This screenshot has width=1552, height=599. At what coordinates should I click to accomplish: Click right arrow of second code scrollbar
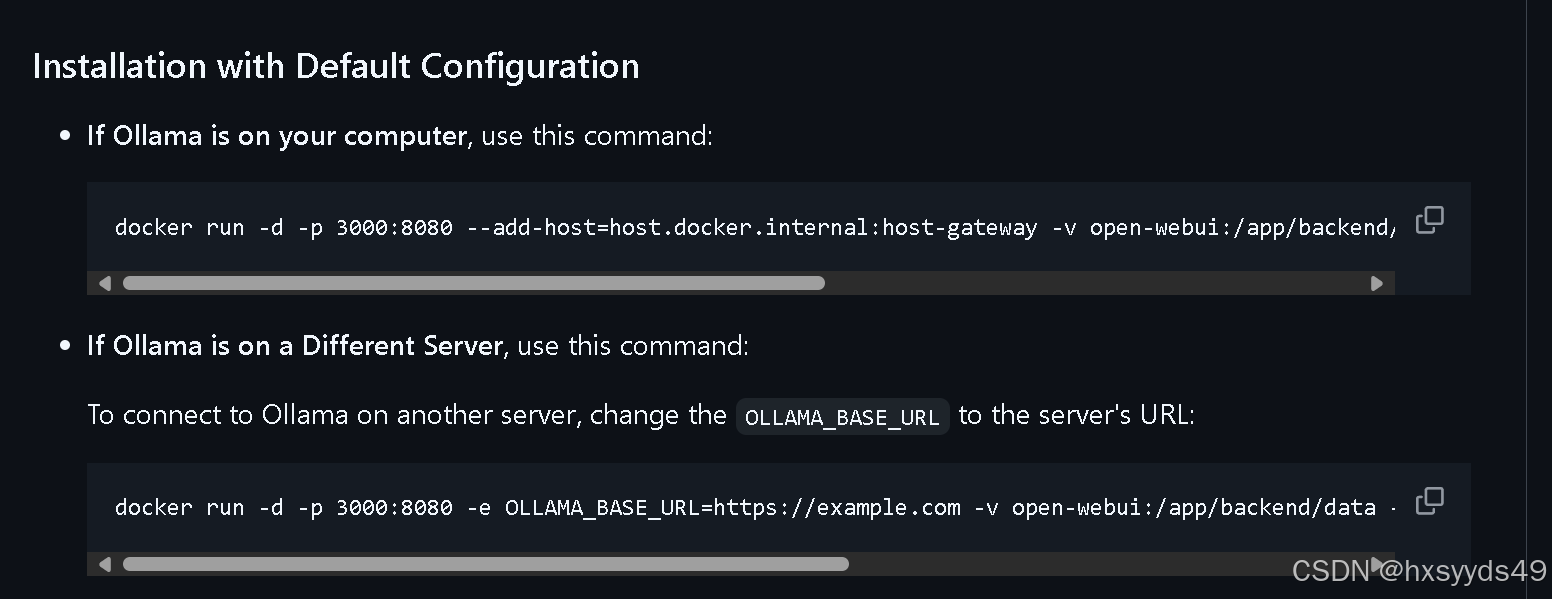[x=1377, y=564]
